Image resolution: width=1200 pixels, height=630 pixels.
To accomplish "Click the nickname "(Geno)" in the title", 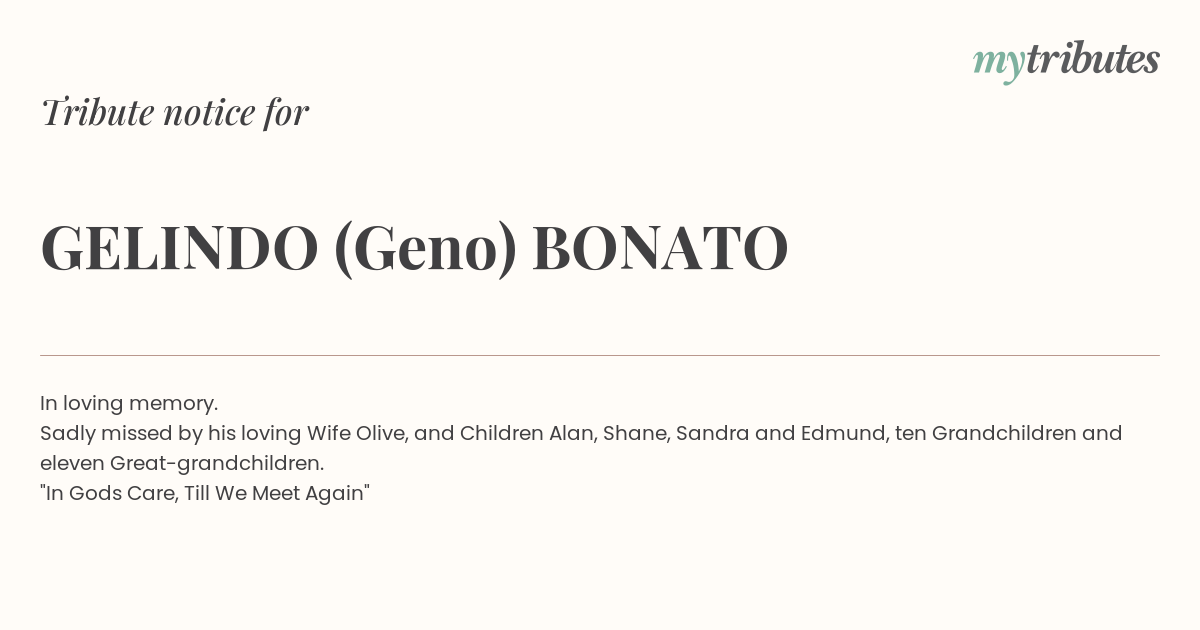I will pyautogui.click(x=425, y=248).
